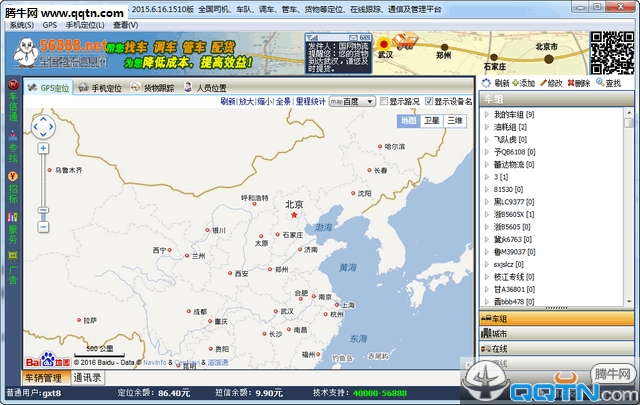
Task: Click the QR code in banner
Action: (x=612, y=53)
